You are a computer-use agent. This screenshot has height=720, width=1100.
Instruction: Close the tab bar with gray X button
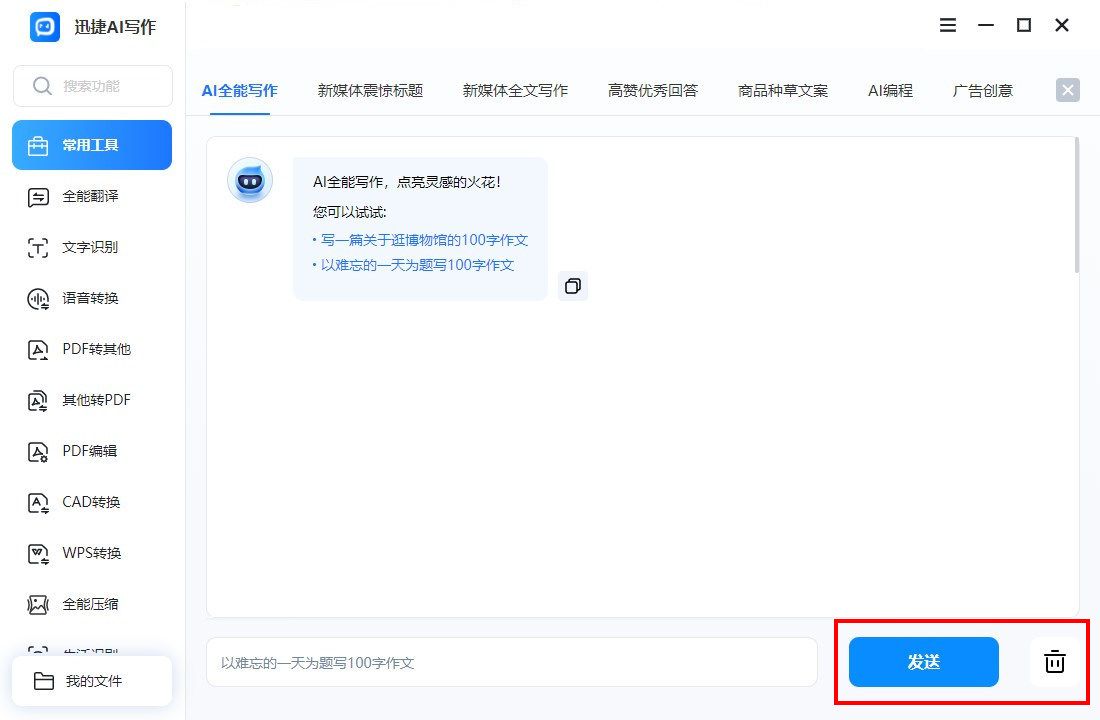tap(1068, 90)
